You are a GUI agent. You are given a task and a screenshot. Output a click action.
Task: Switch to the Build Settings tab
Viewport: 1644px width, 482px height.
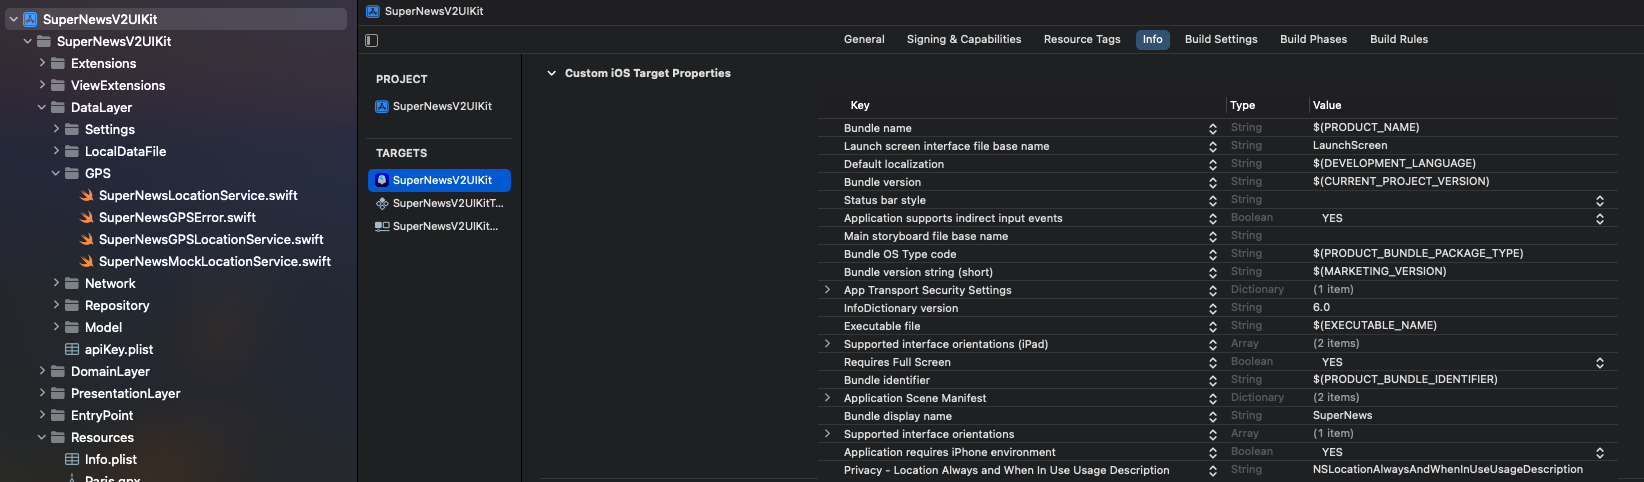(1221, 39)
